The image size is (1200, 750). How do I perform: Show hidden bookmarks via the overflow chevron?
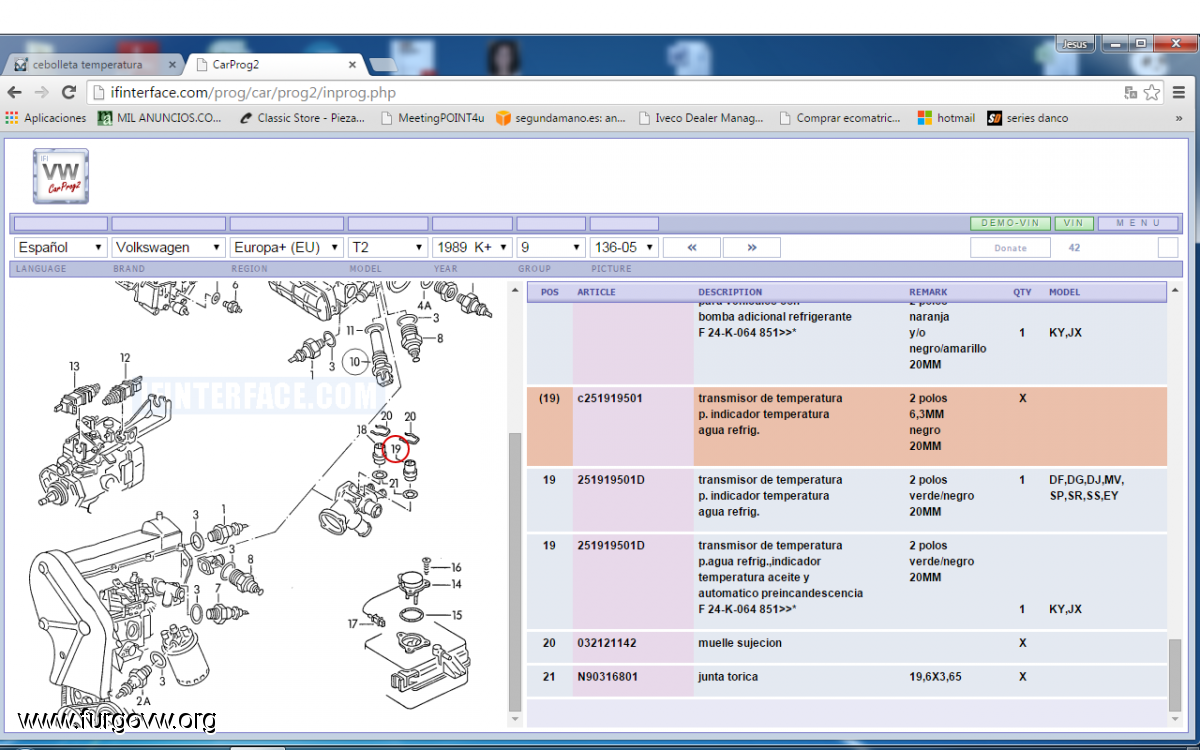(1179, 118)
